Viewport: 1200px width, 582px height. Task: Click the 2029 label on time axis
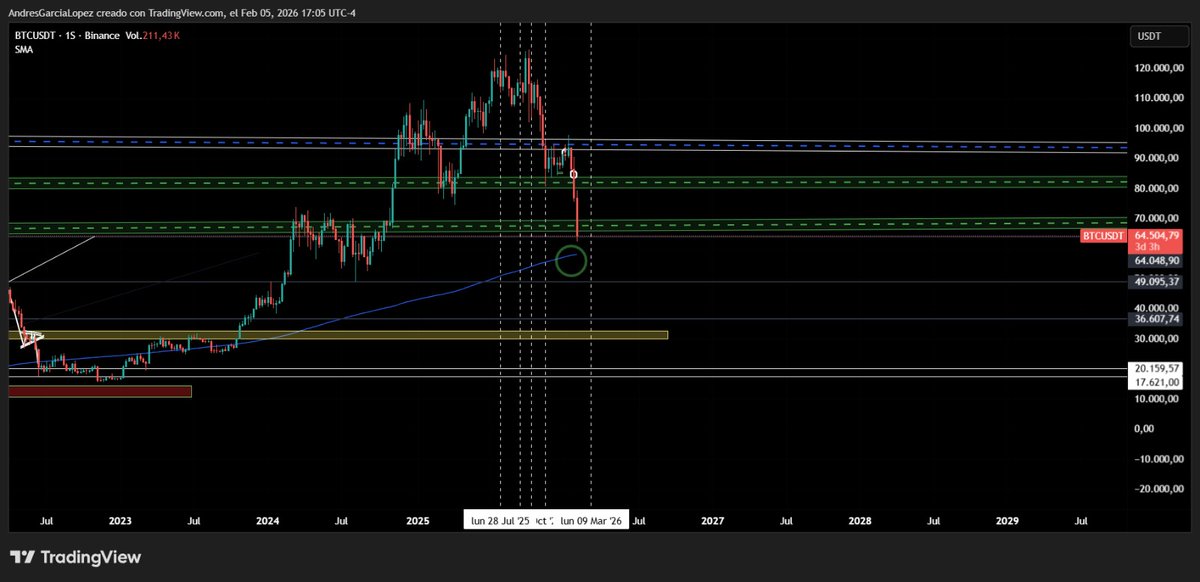pos(1007,521)
